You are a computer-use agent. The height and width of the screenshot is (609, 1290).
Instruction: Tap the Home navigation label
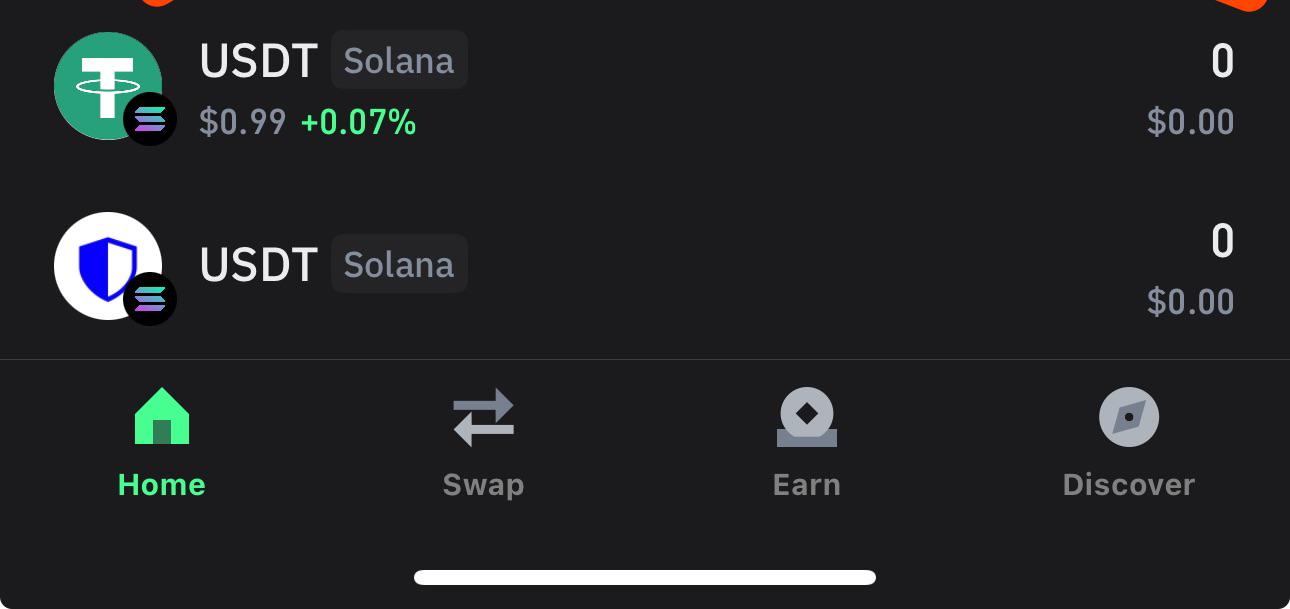161,484
